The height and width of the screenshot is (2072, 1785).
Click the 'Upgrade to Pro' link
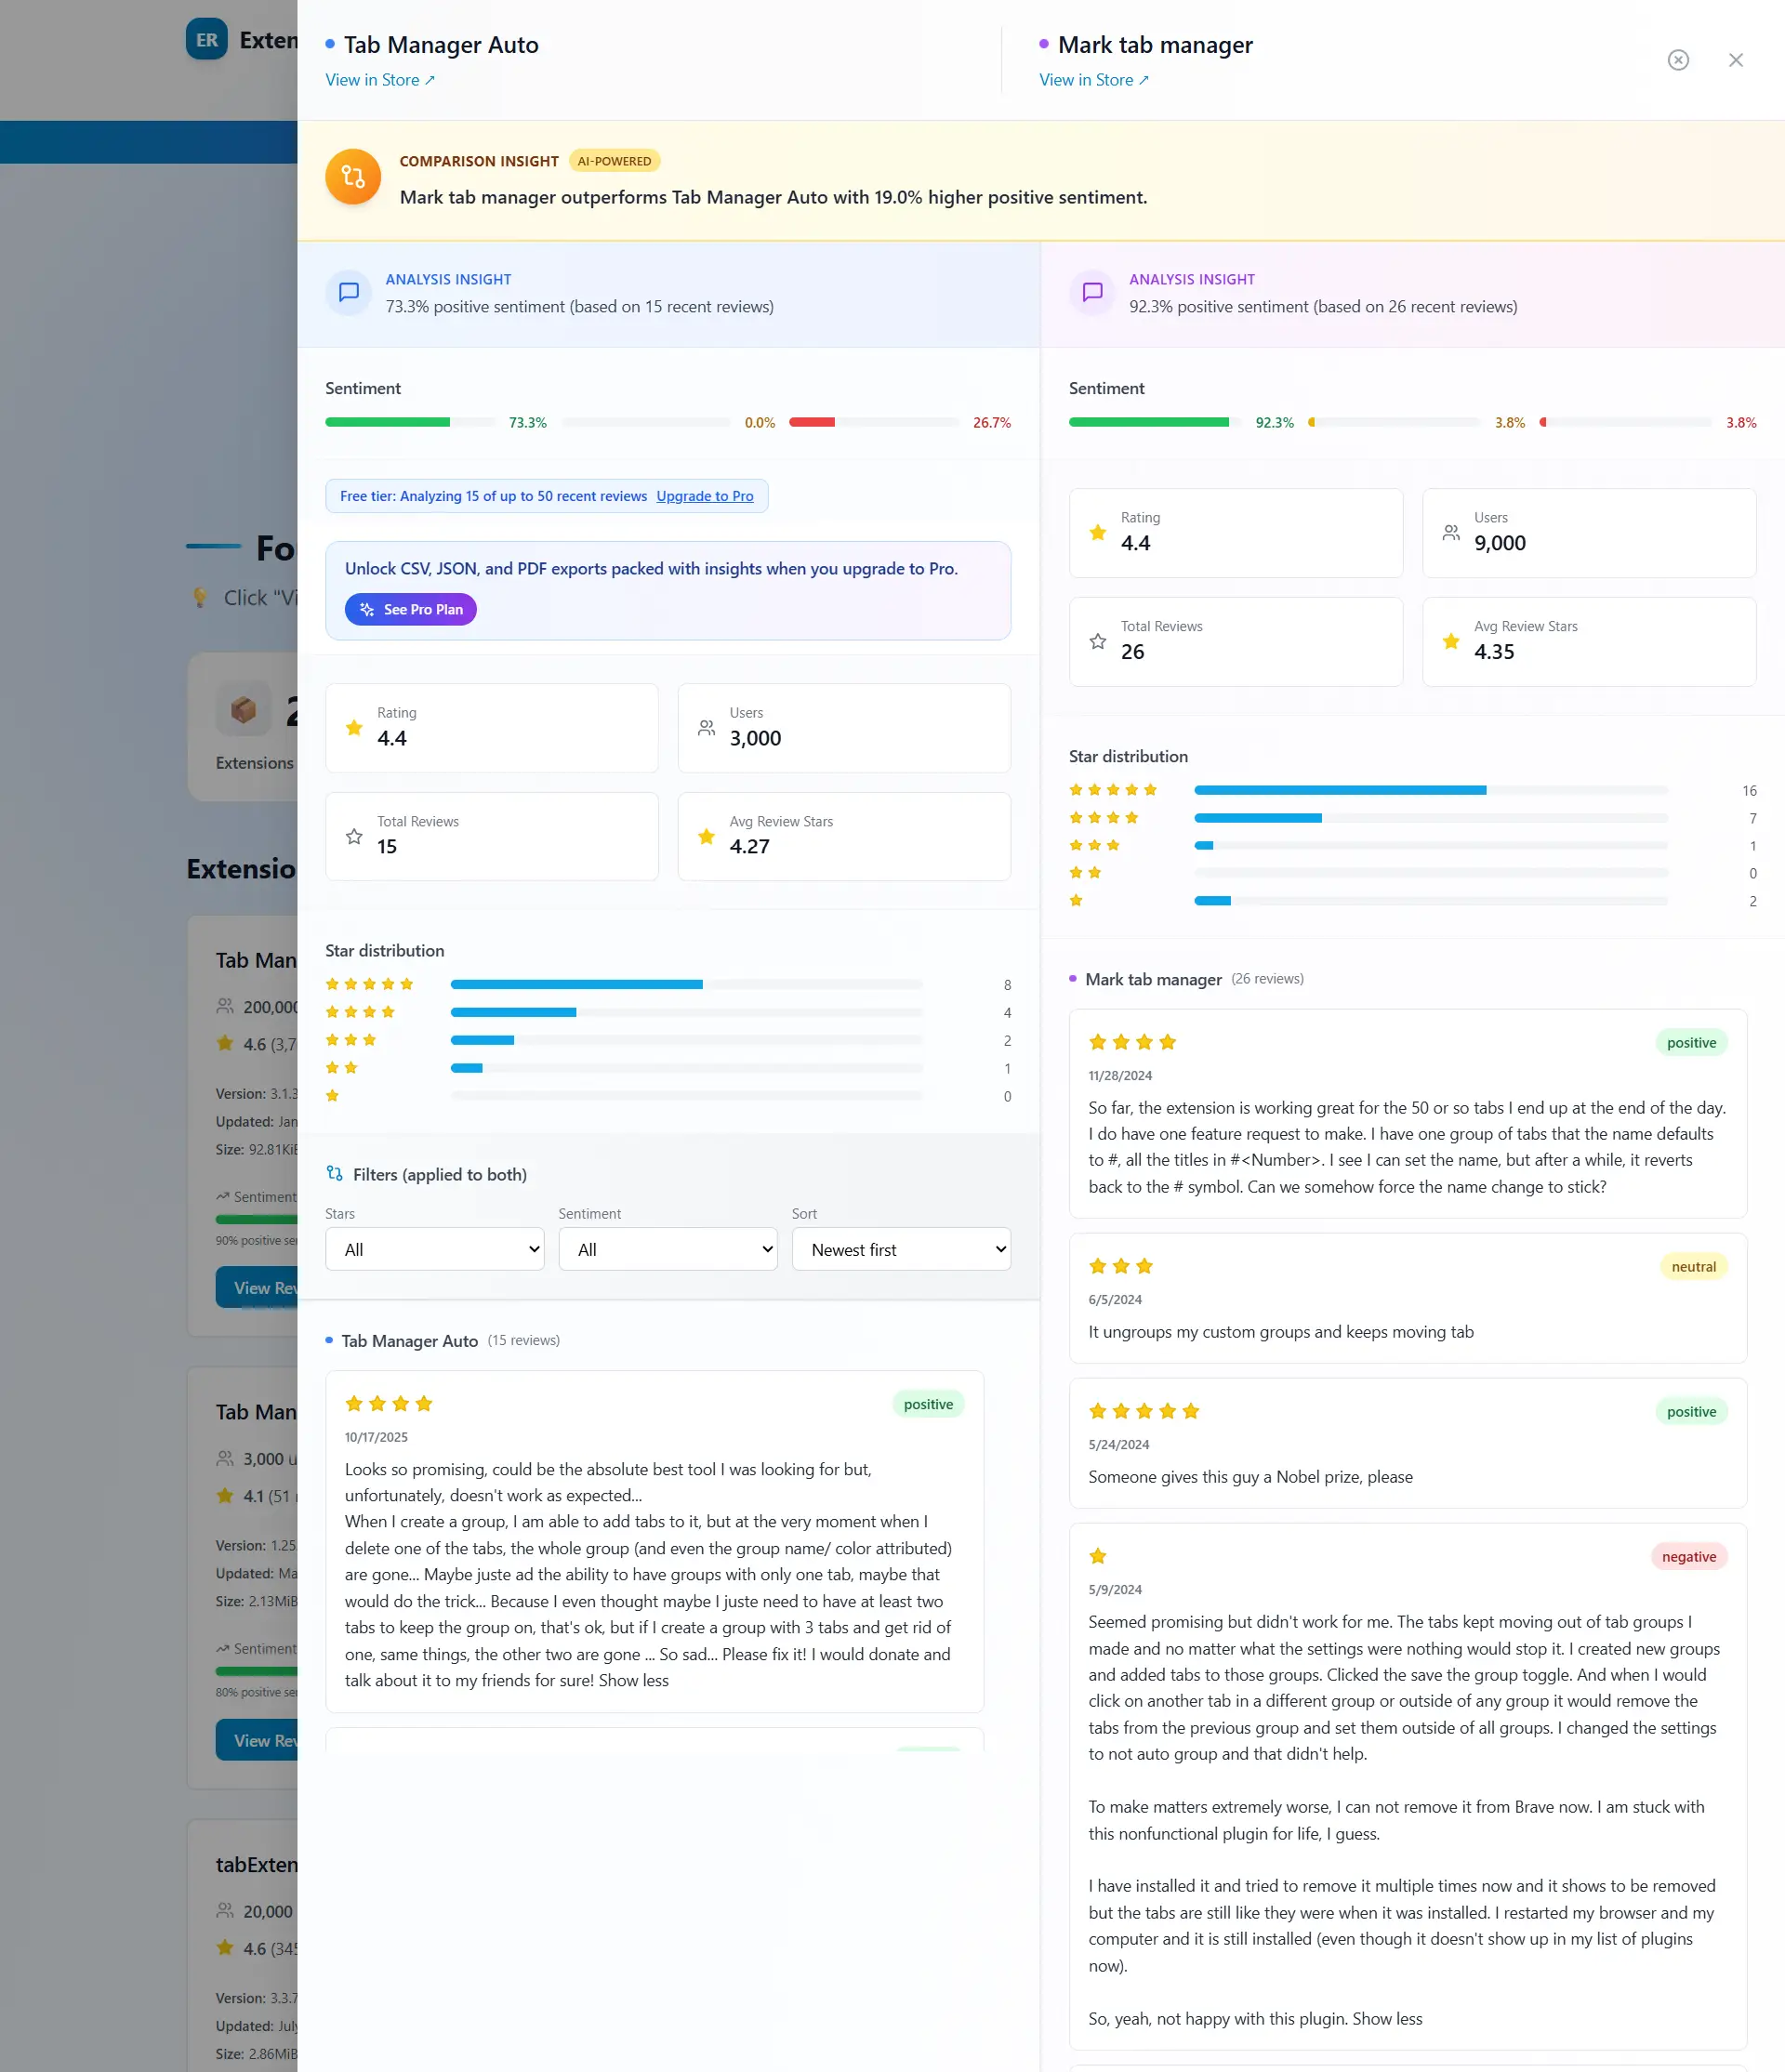[705, 496]
